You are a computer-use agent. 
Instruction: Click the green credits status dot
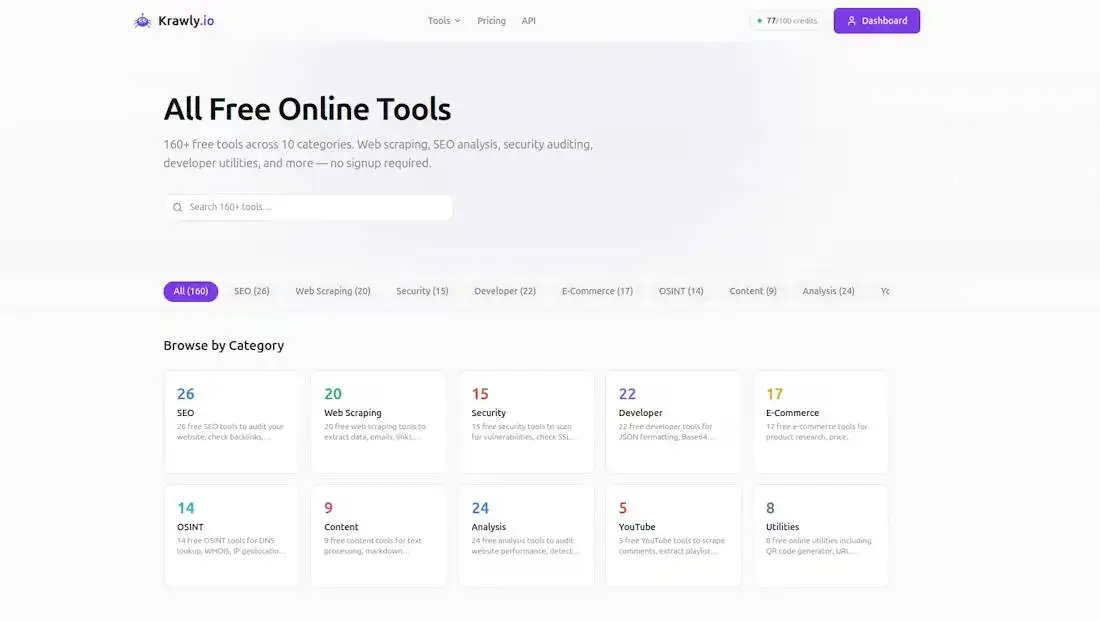pyautogui.click(x=759, y=21)
